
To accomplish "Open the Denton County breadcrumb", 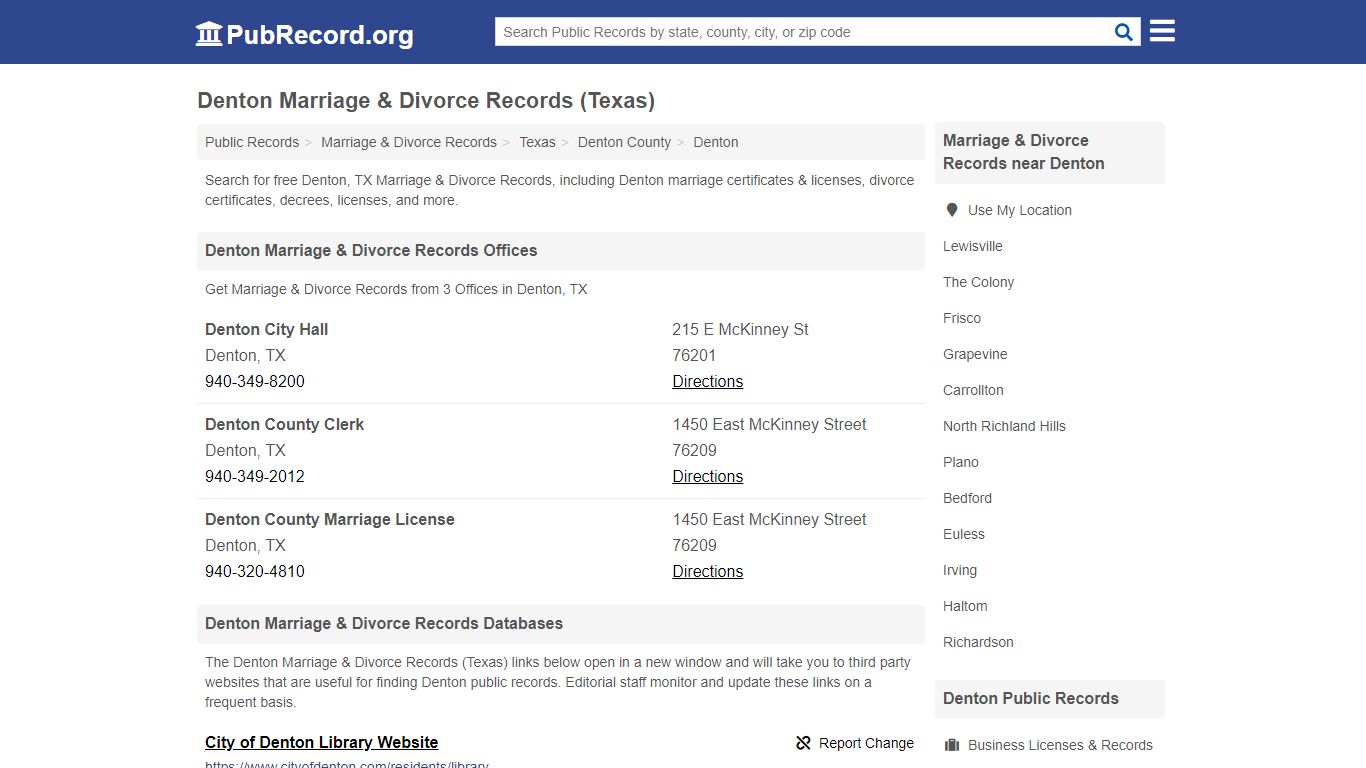I will 624,142.
